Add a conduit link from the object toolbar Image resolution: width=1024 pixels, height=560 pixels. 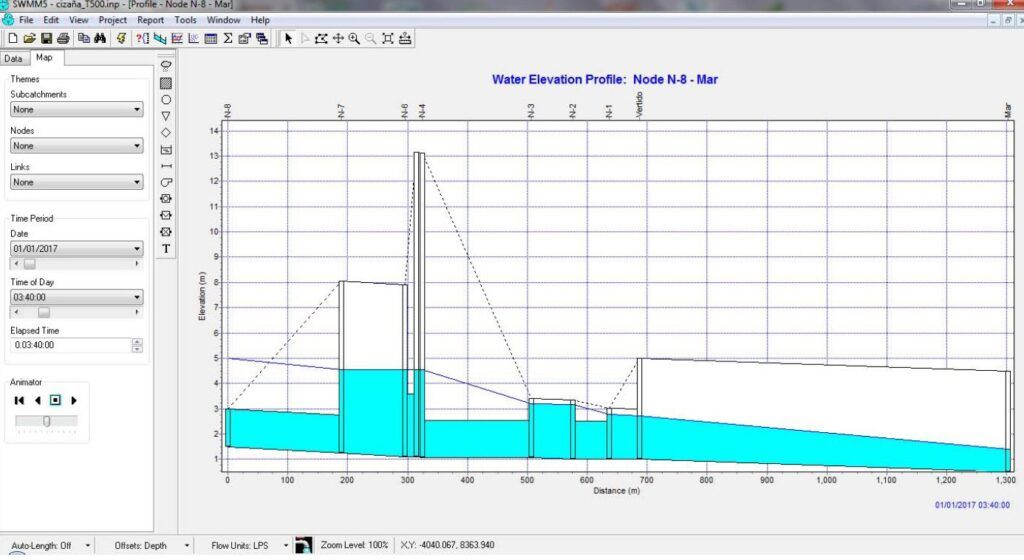click(166, 166)
